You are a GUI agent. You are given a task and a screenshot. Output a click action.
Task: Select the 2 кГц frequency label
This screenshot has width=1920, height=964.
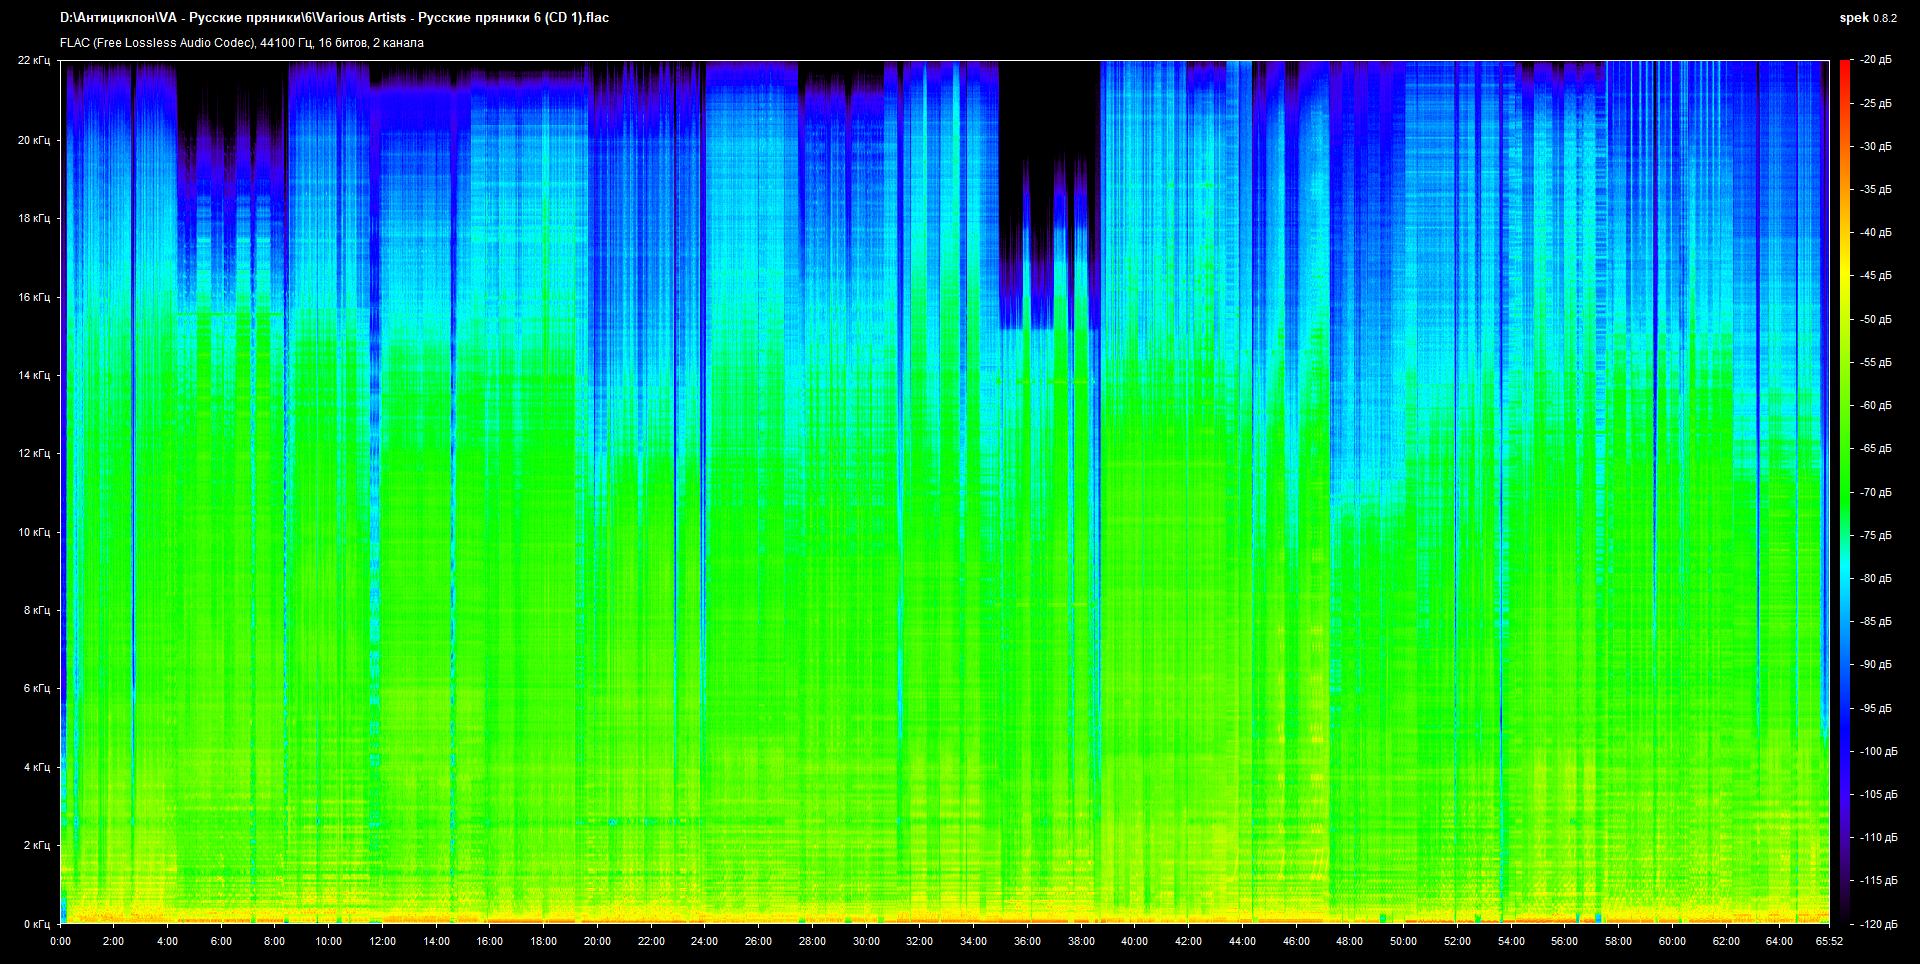point(37,845)
